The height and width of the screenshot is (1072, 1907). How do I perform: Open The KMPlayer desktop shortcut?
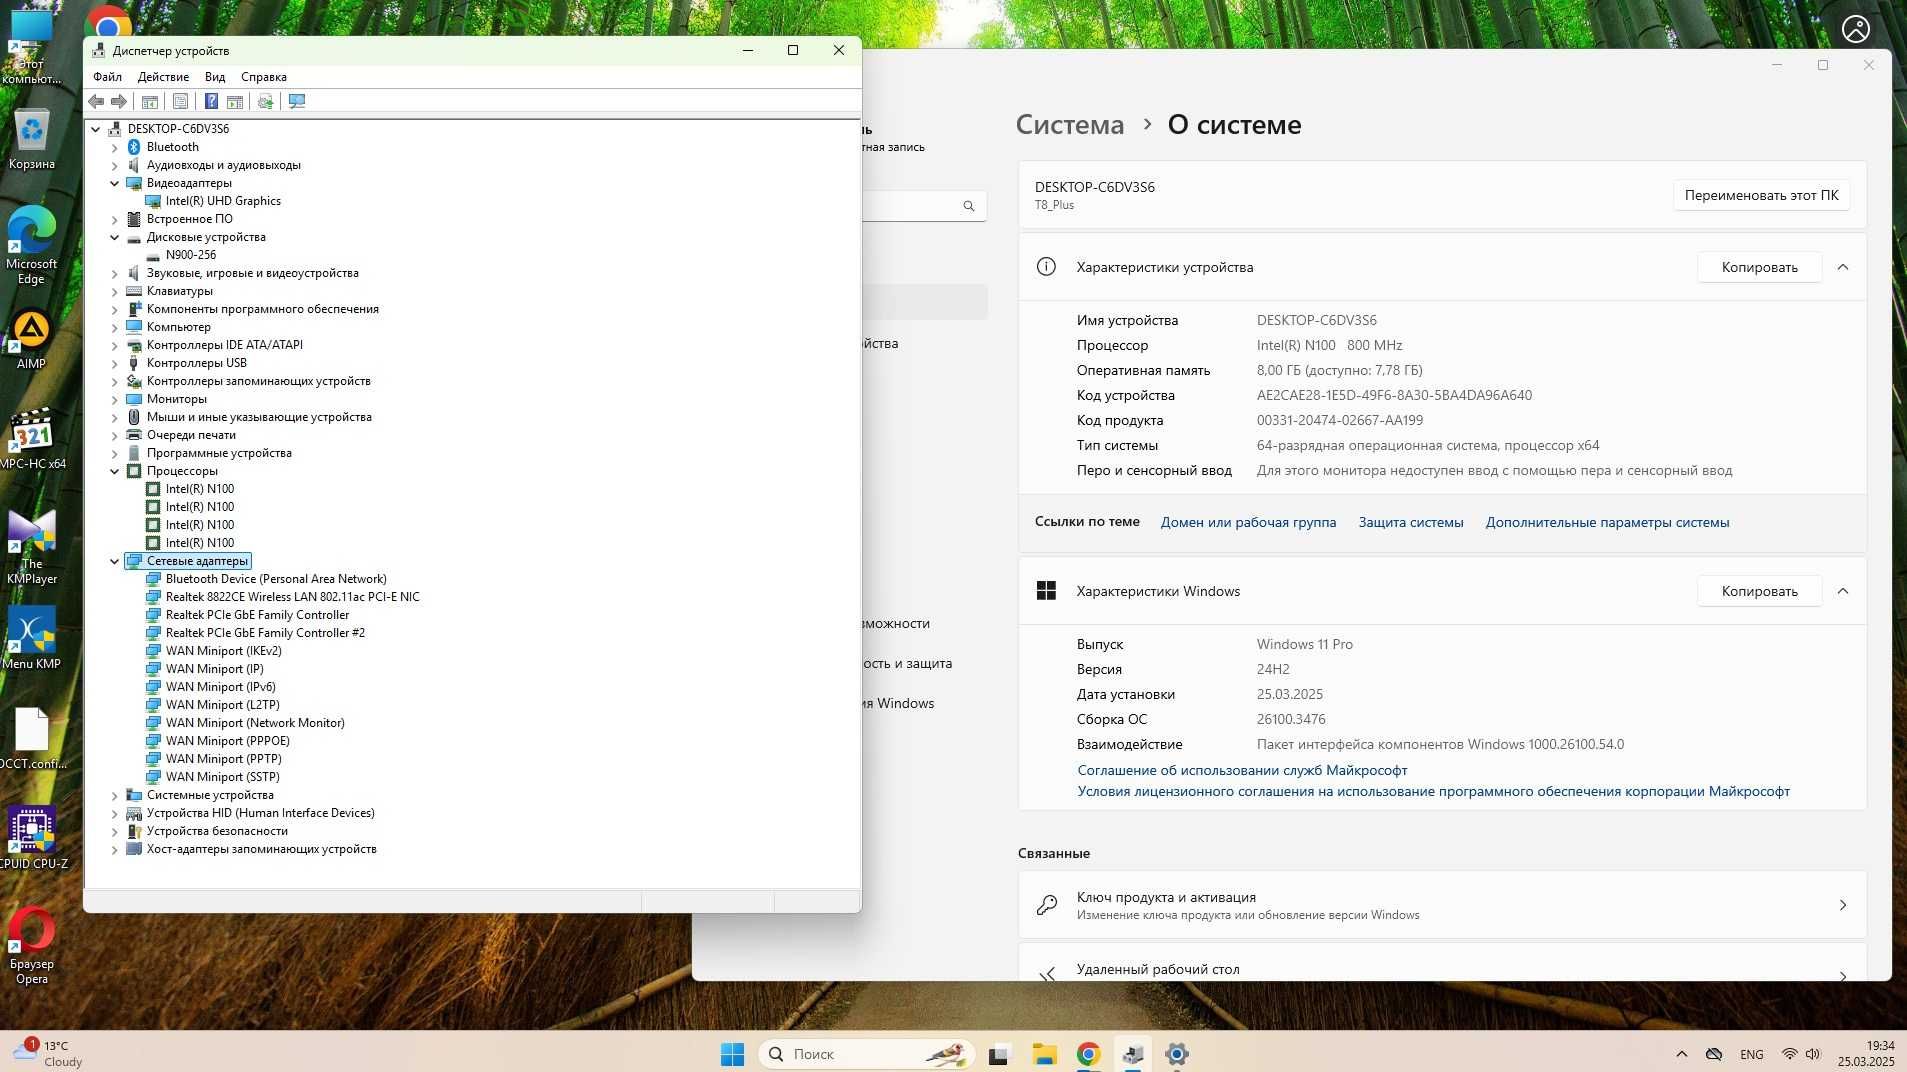pyautogui.click(x=32, y=546)
